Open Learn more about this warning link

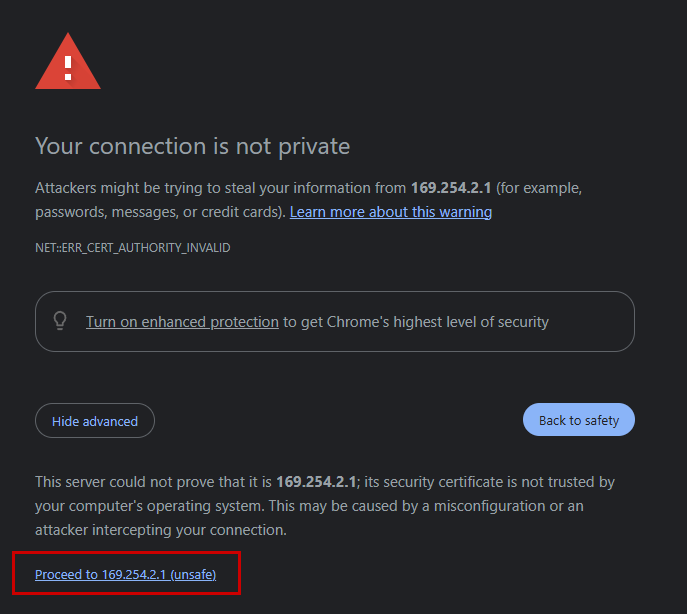(390, 212)
